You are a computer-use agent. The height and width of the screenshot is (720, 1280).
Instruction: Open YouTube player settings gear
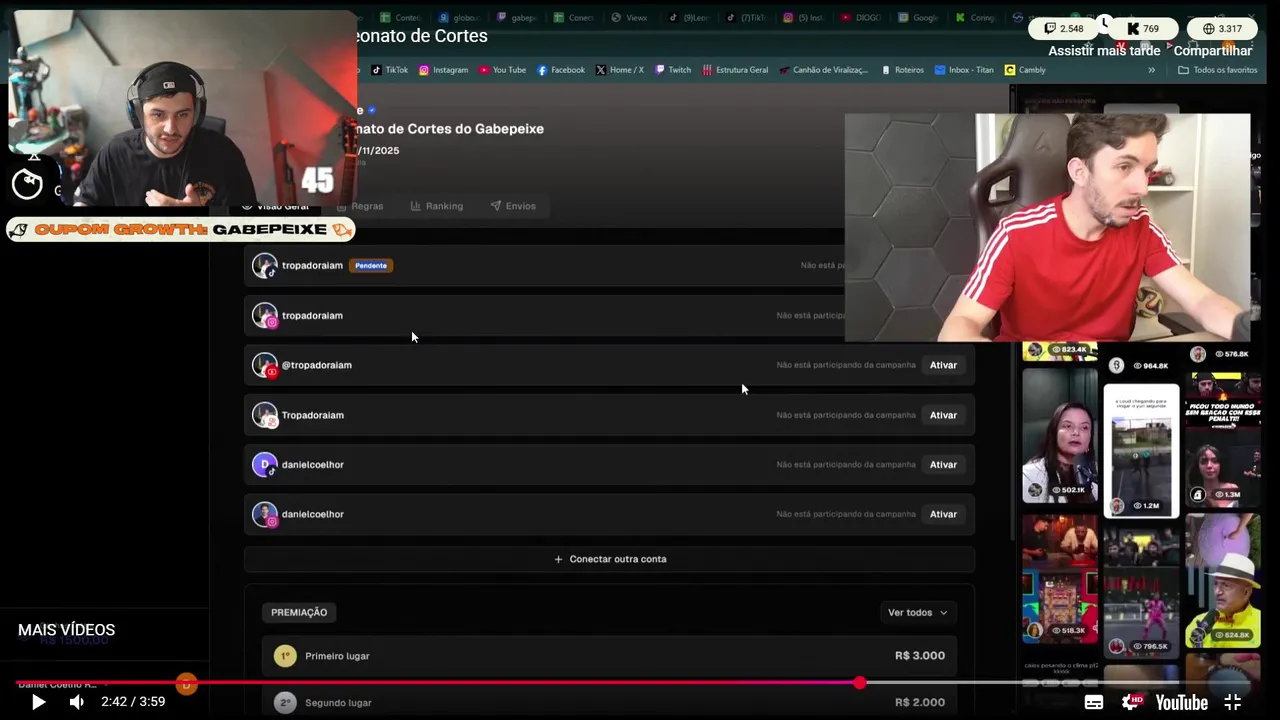[x=1132, y=702]
